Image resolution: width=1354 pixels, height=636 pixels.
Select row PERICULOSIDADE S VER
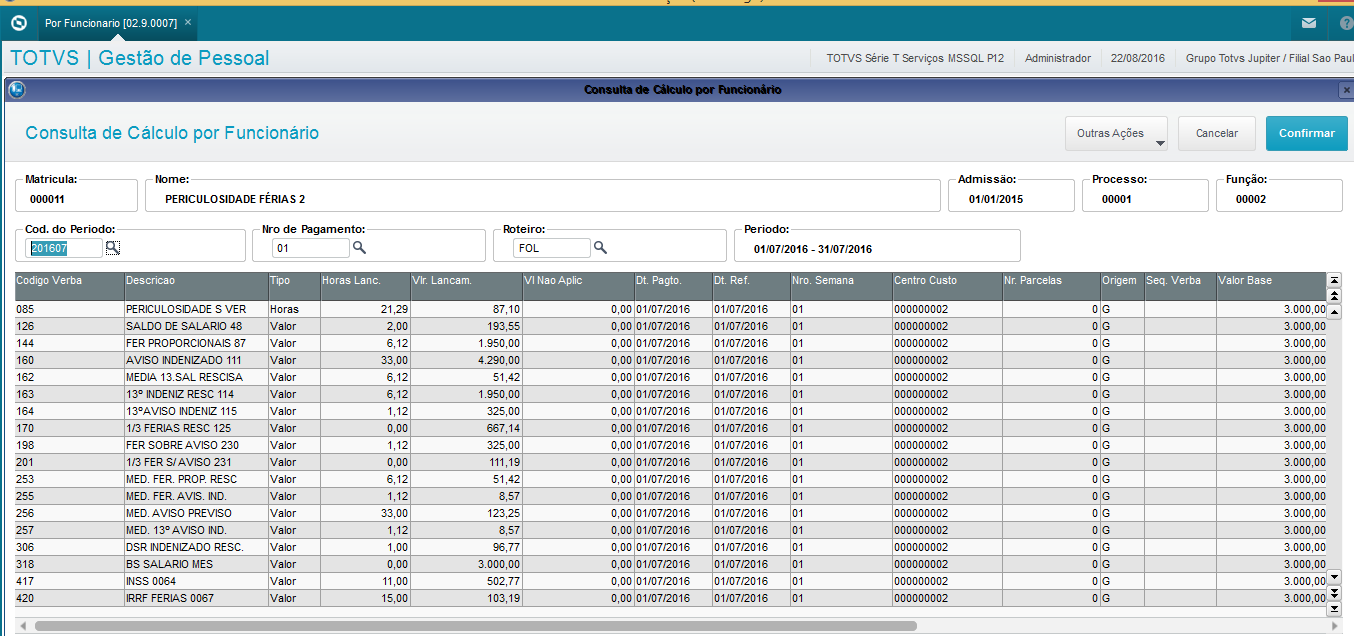point(670,309)
